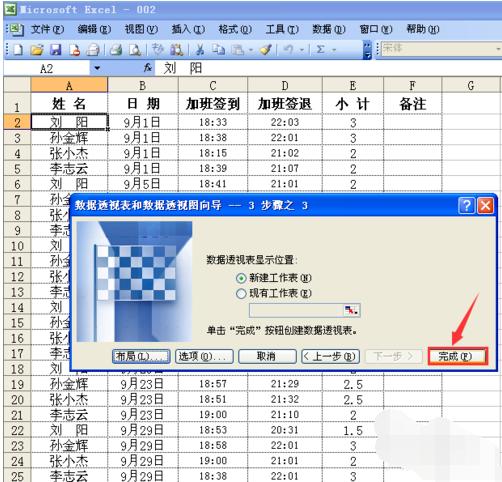
Task: Click the Spelling check icon
Action: point(158,50)
